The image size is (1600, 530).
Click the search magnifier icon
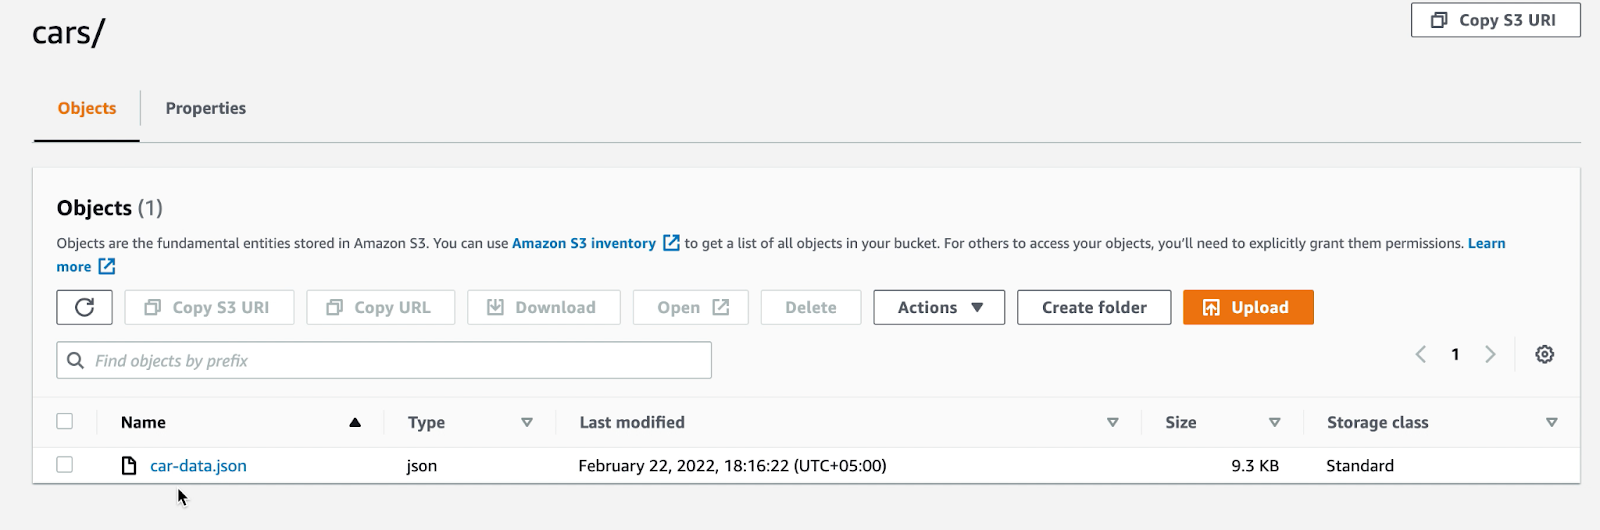coord(75,360)
